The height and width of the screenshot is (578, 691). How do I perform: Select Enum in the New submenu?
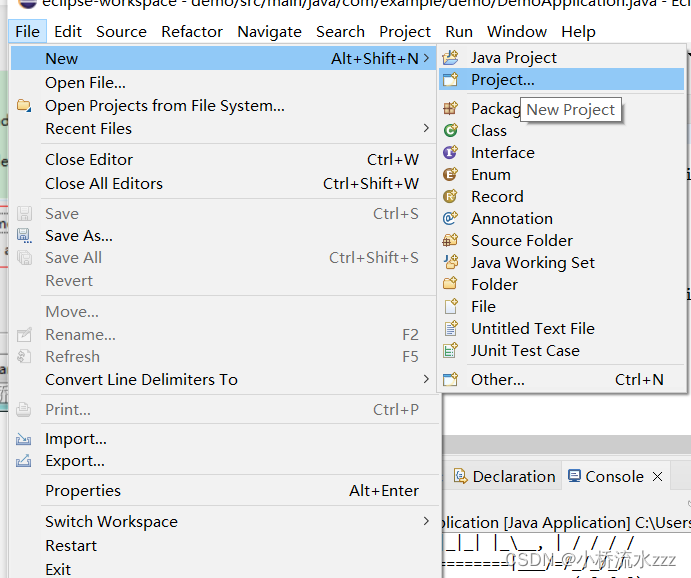[x=561, y=174]
